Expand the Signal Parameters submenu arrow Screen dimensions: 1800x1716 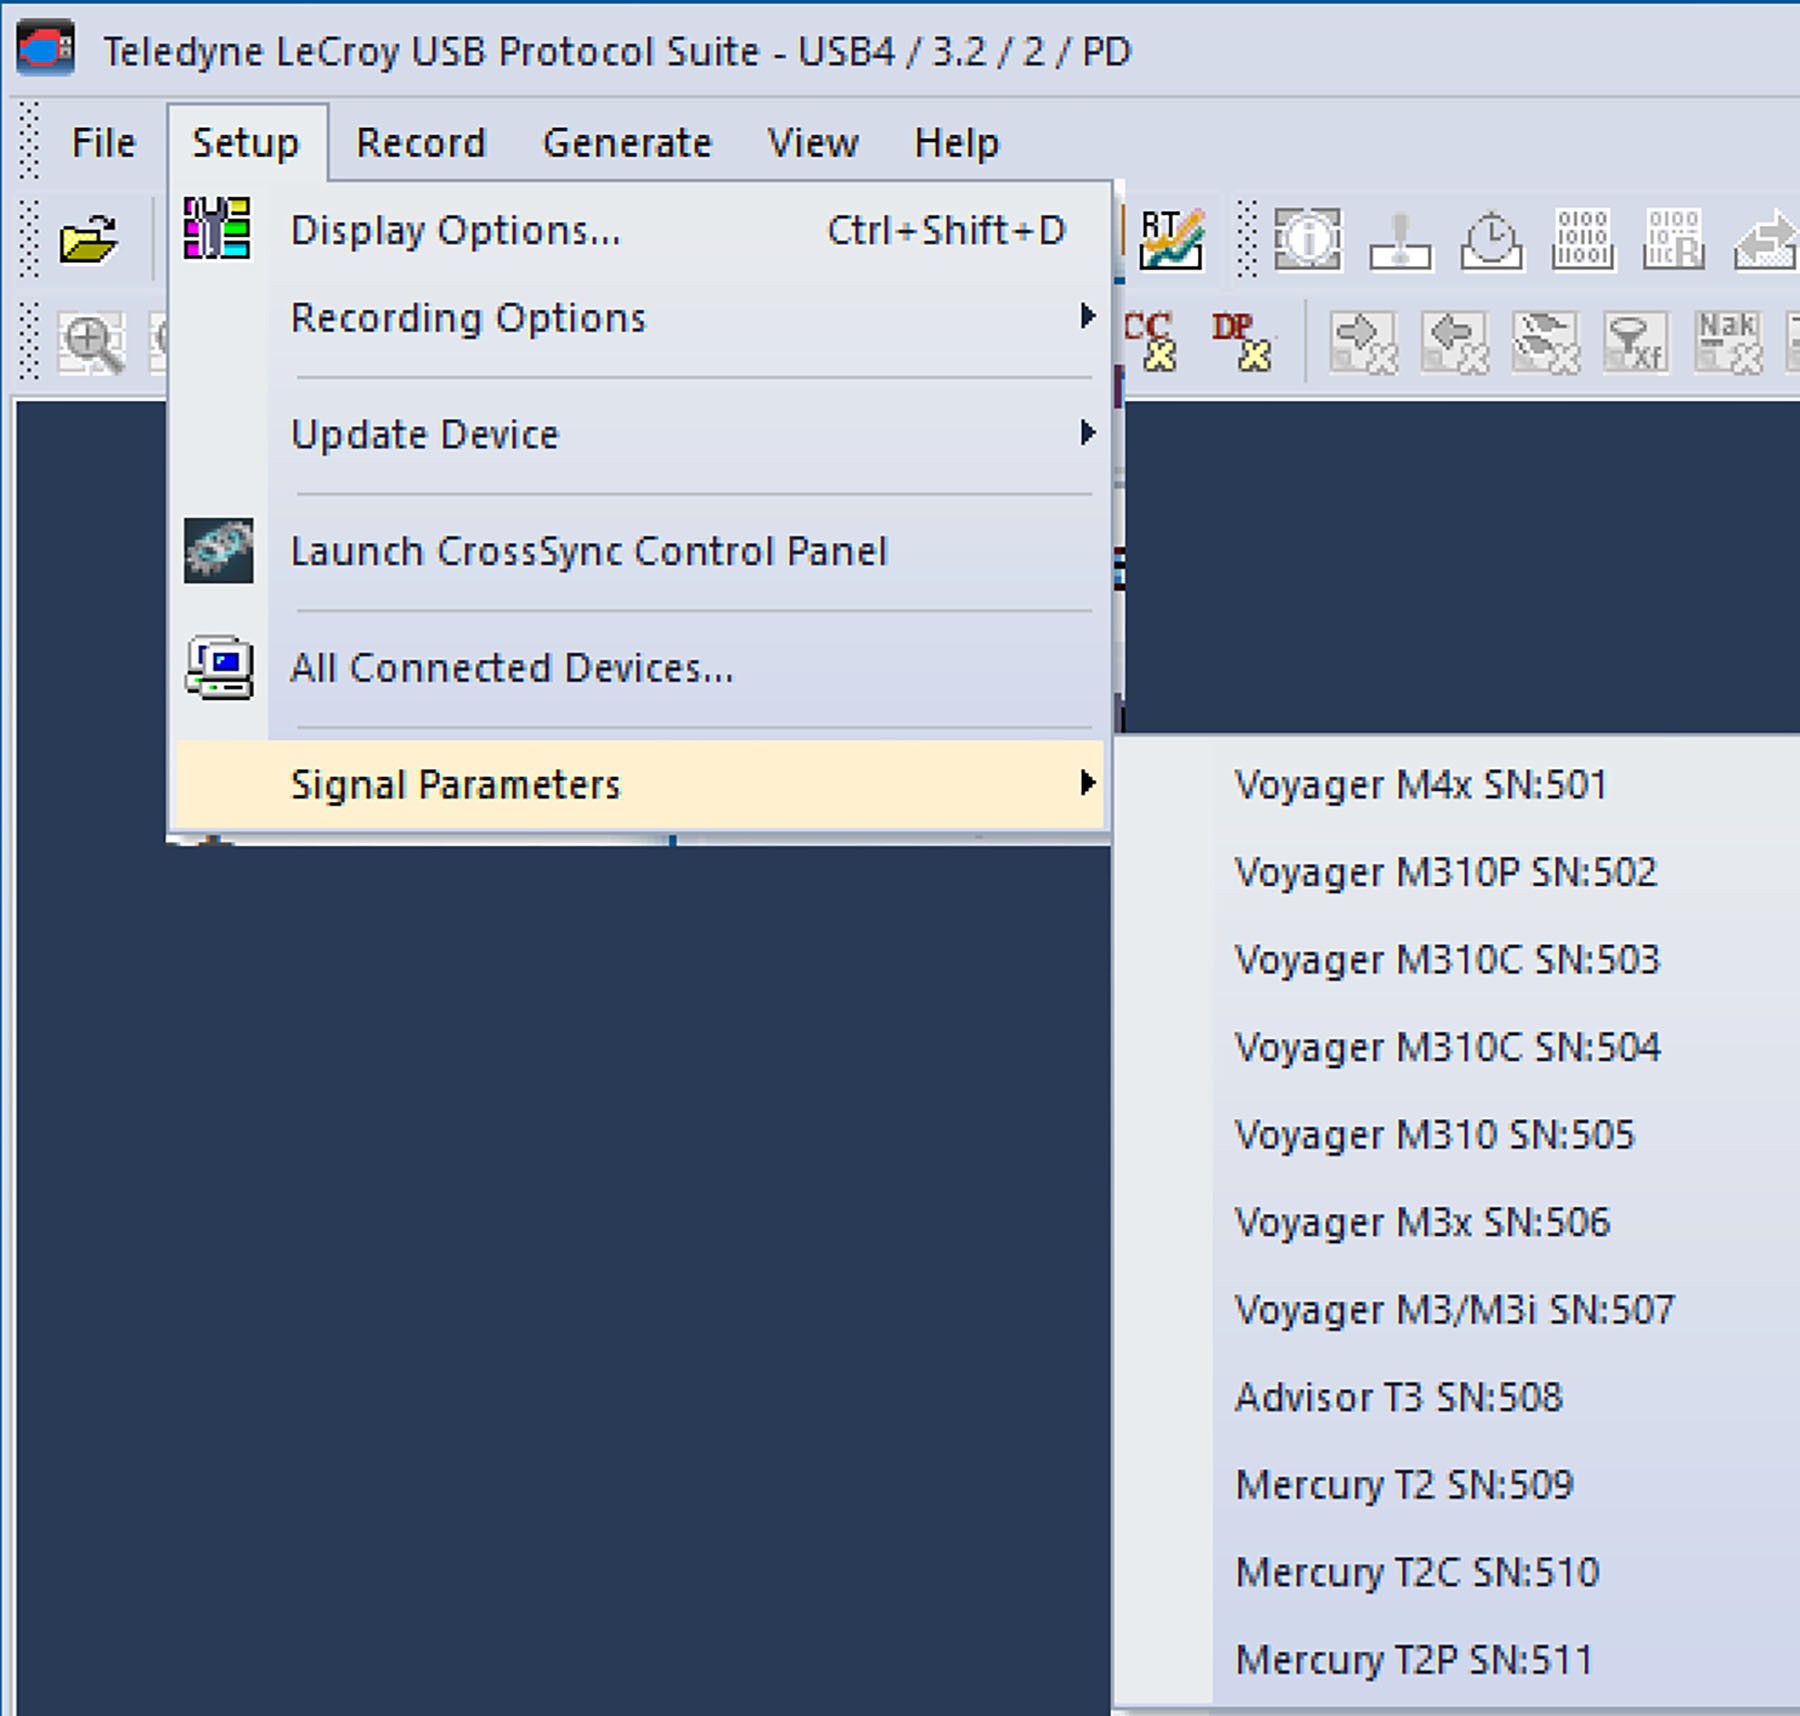click(1087, 783)
